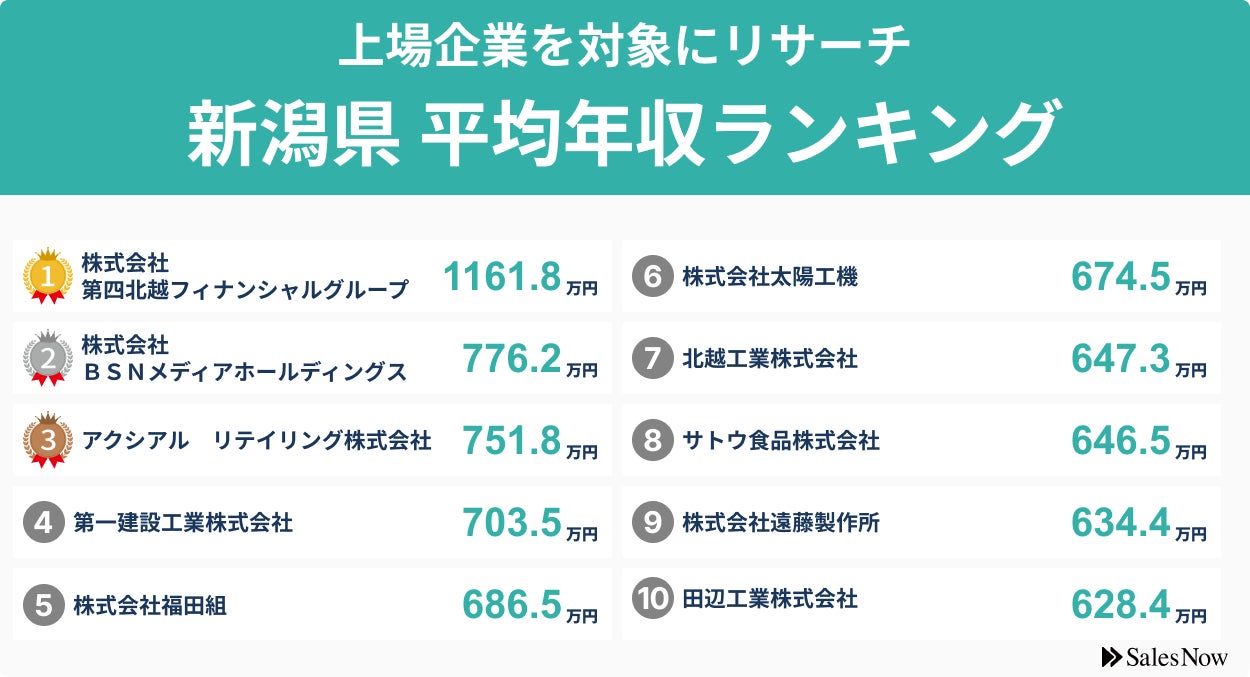Click the gray number 6 rank badge
Image resolution: width=1250 pixels, height=677 pixels.
pyautogui.click(x=652, y=276)
